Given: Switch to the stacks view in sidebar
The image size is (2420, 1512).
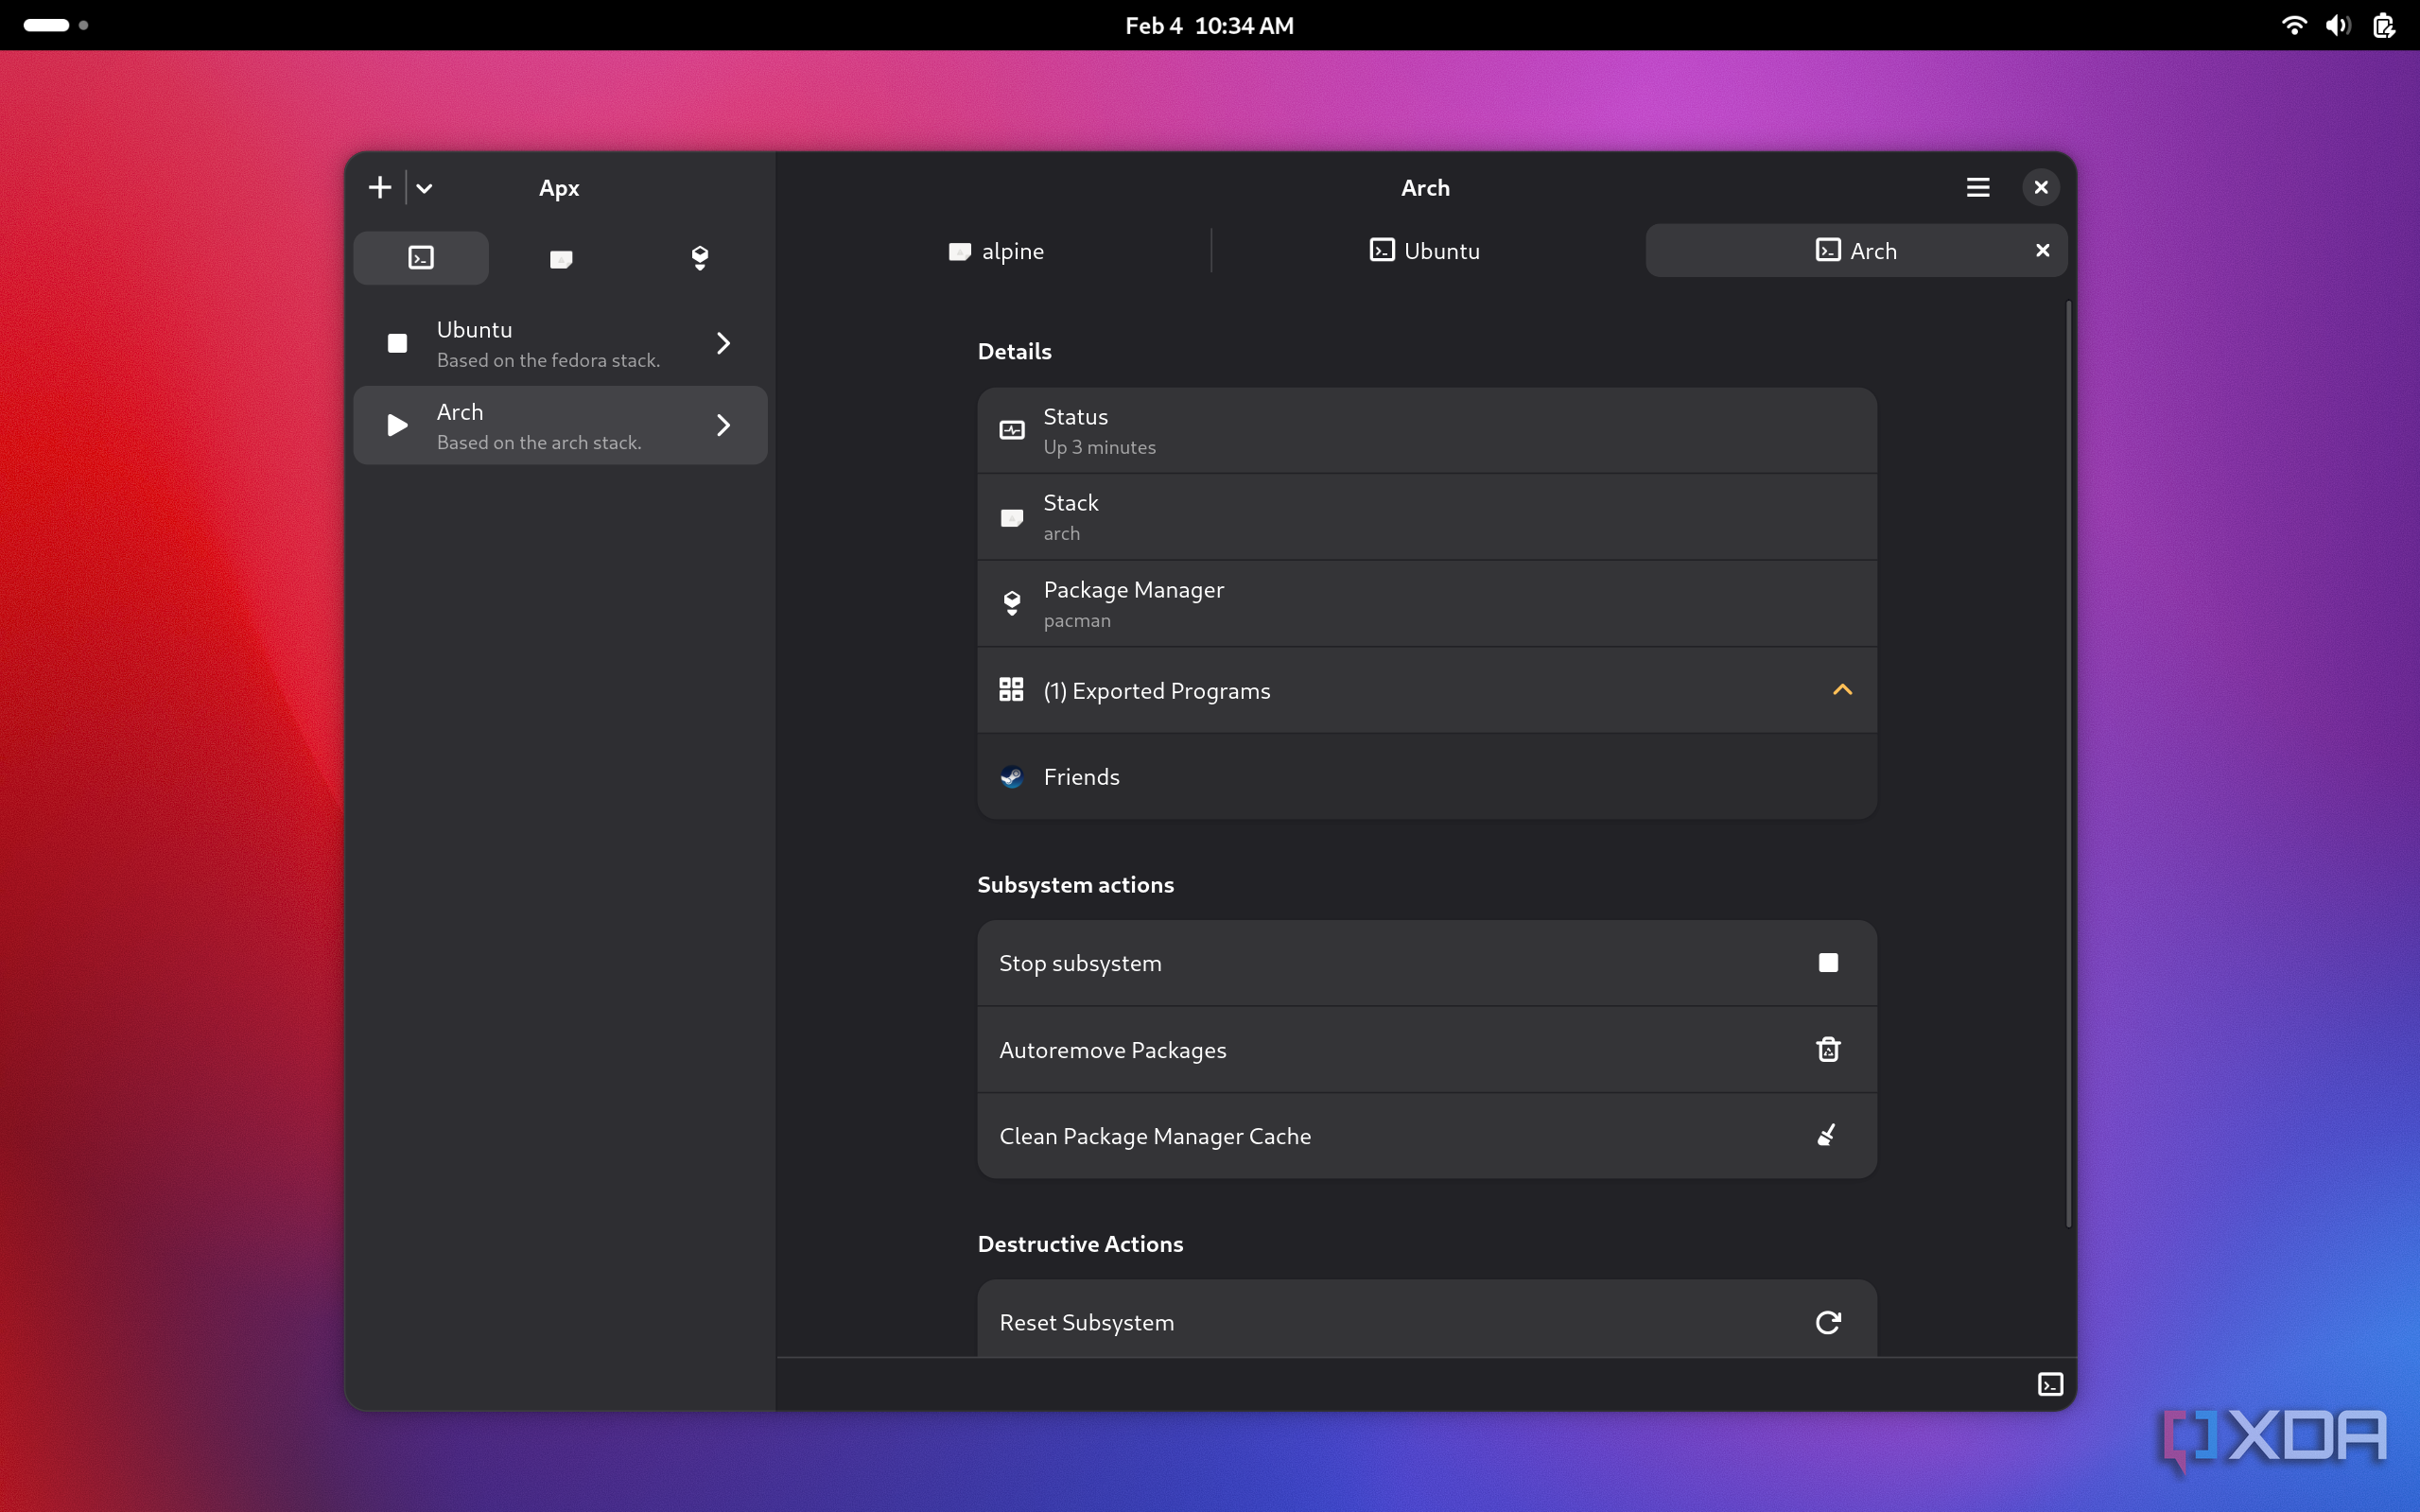Looking at the screenshot, I should click(561, 258).
